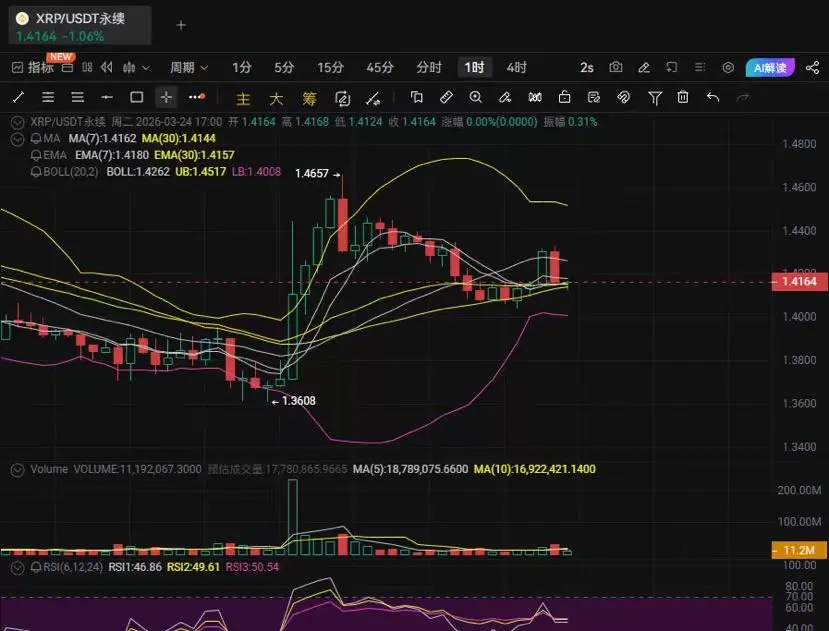Image resolution: width=829 pixels, height=631 pixels.
Task: Click the rotate-edit drawing icon after 筹
Action: pos(343,98)
